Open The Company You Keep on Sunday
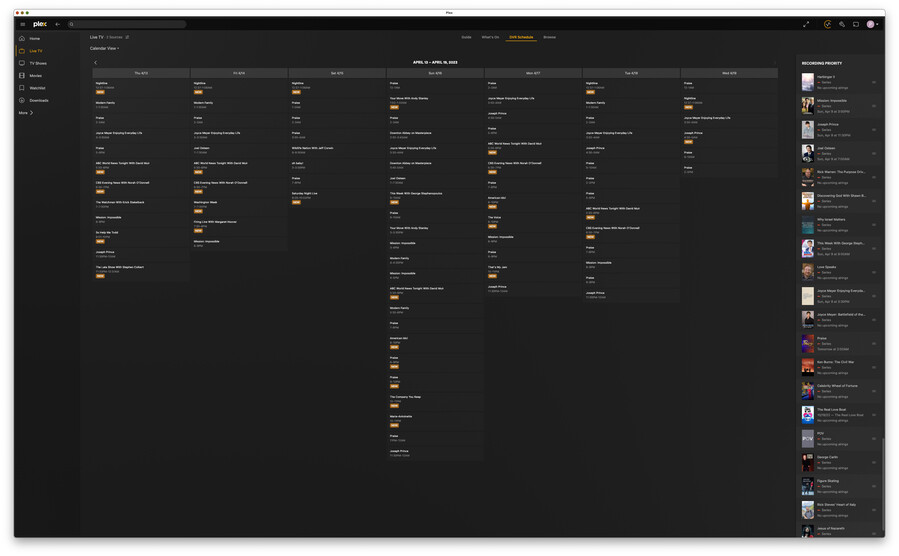899x556 pixels. (x=435, y=401)
